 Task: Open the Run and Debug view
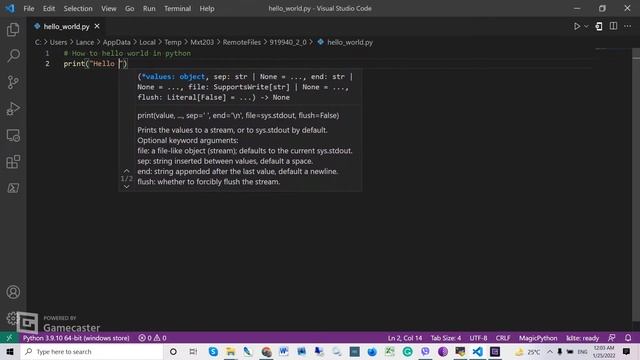point(13,109)
